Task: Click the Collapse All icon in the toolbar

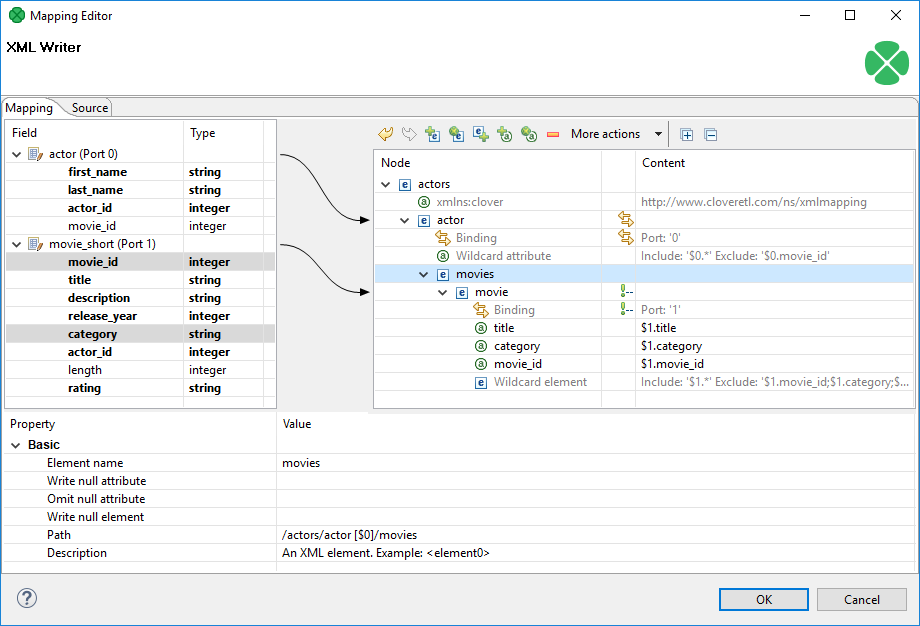Action: (712, 133)
